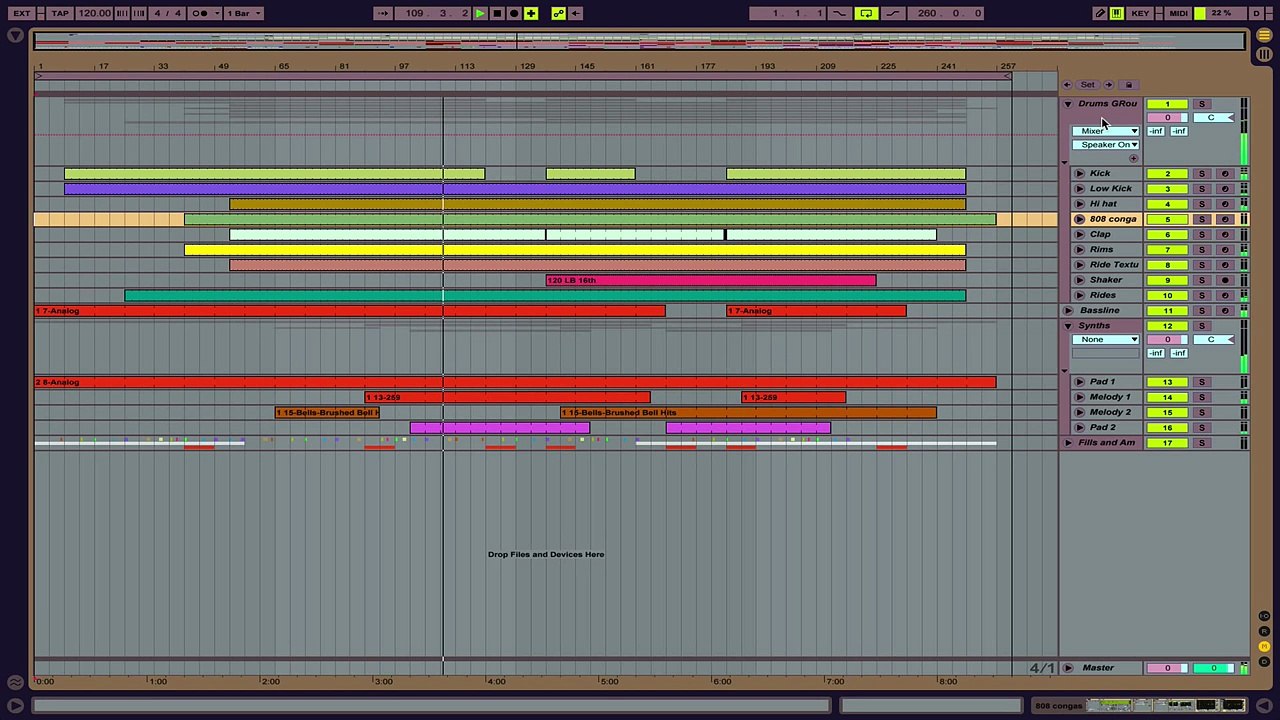Image resolution: width=1280 pixels, height=720 pixels.
Task: Toggle the metronome button
Action: pyautogui.click(x=198, y=13)
